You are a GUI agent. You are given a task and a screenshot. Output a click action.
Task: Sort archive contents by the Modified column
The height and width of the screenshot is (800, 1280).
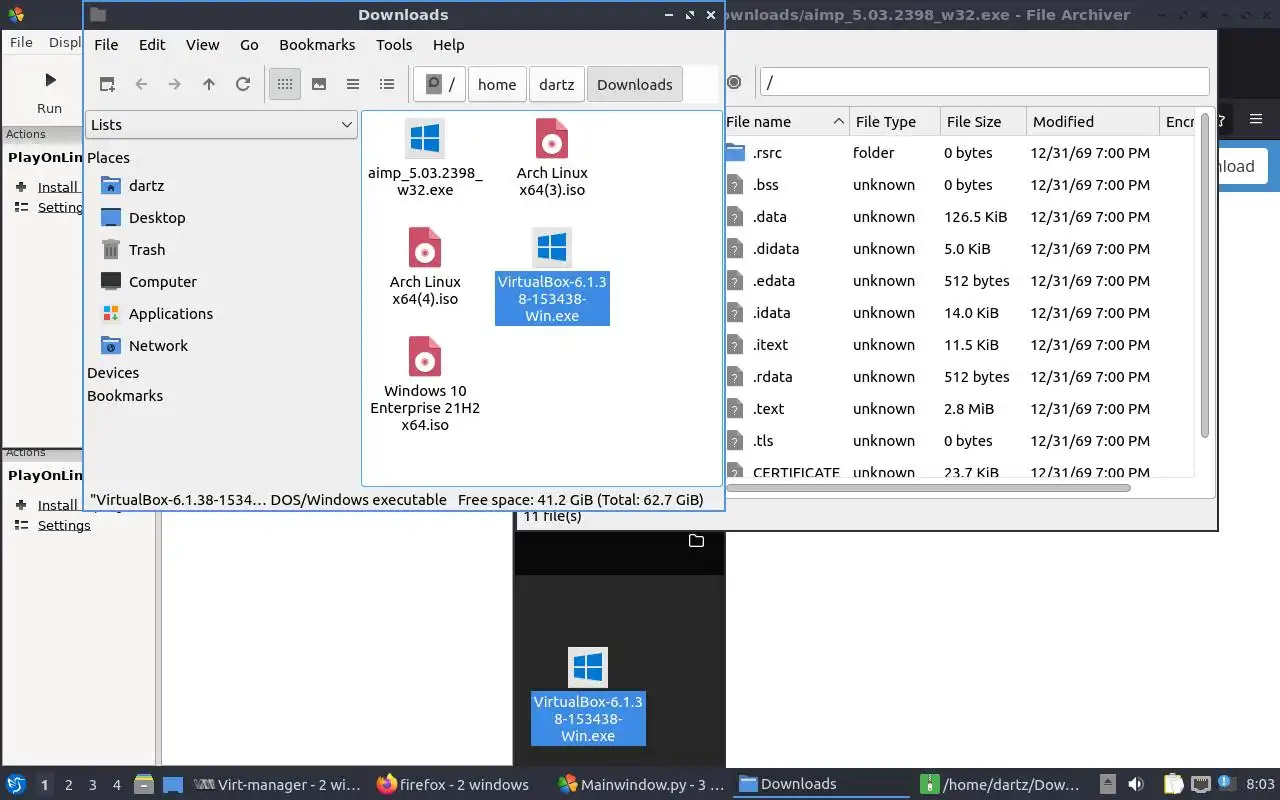1092,122
